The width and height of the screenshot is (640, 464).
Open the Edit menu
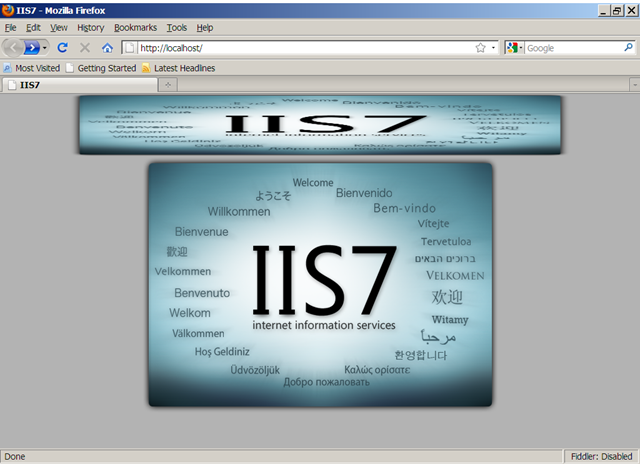pos(33,27)
